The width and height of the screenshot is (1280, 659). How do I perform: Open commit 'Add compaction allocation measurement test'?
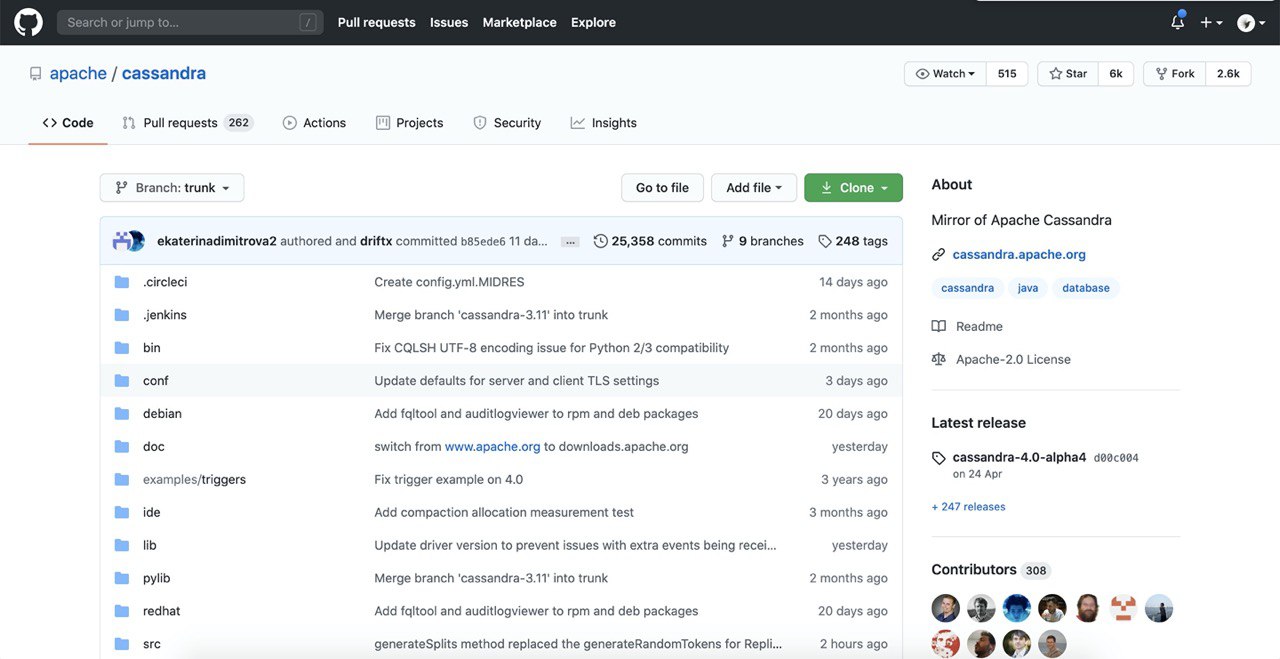pyautogui.click(x=504, y=512)
